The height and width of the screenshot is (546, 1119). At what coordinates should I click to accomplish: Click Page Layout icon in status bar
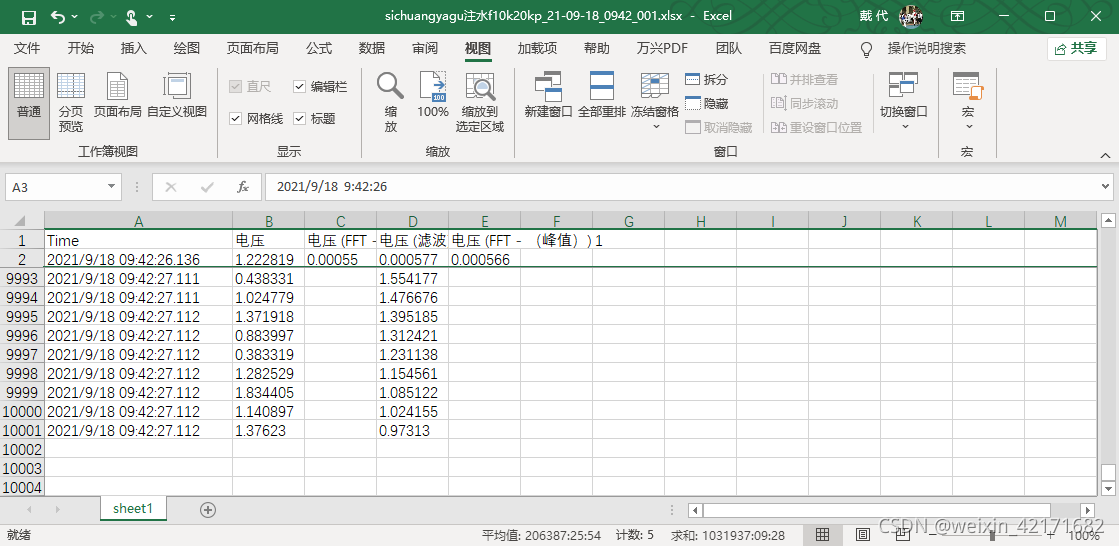(862, 535)
